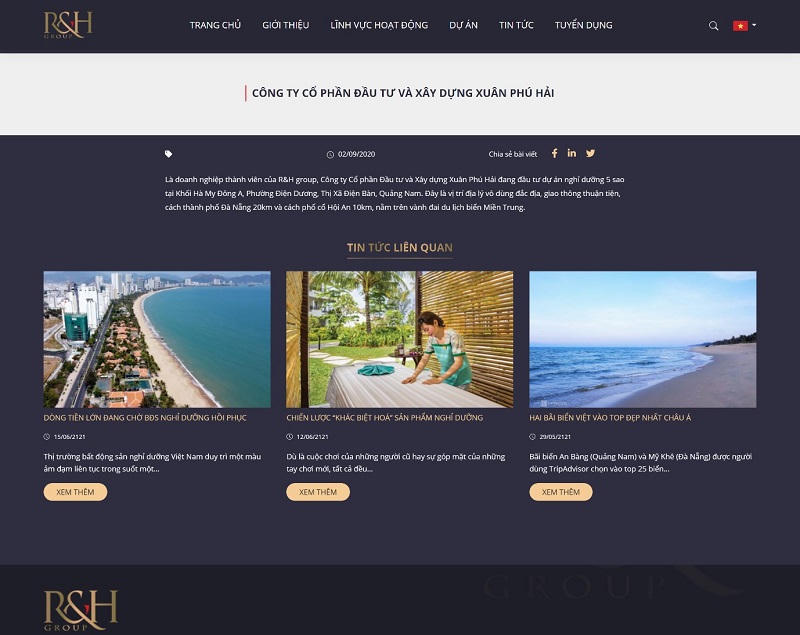This screenshot has width=800, height=635.
Task: Click Xem Thêm under the Nha Trang beach article
Action: (x=76, y=492)
